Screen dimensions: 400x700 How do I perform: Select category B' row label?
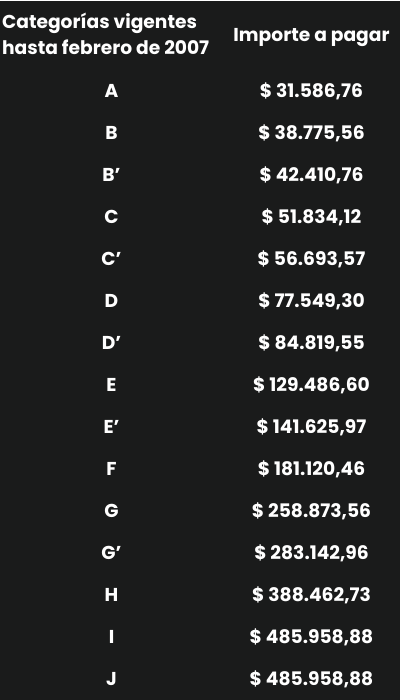pyautogui.click(x=111, y=175)
